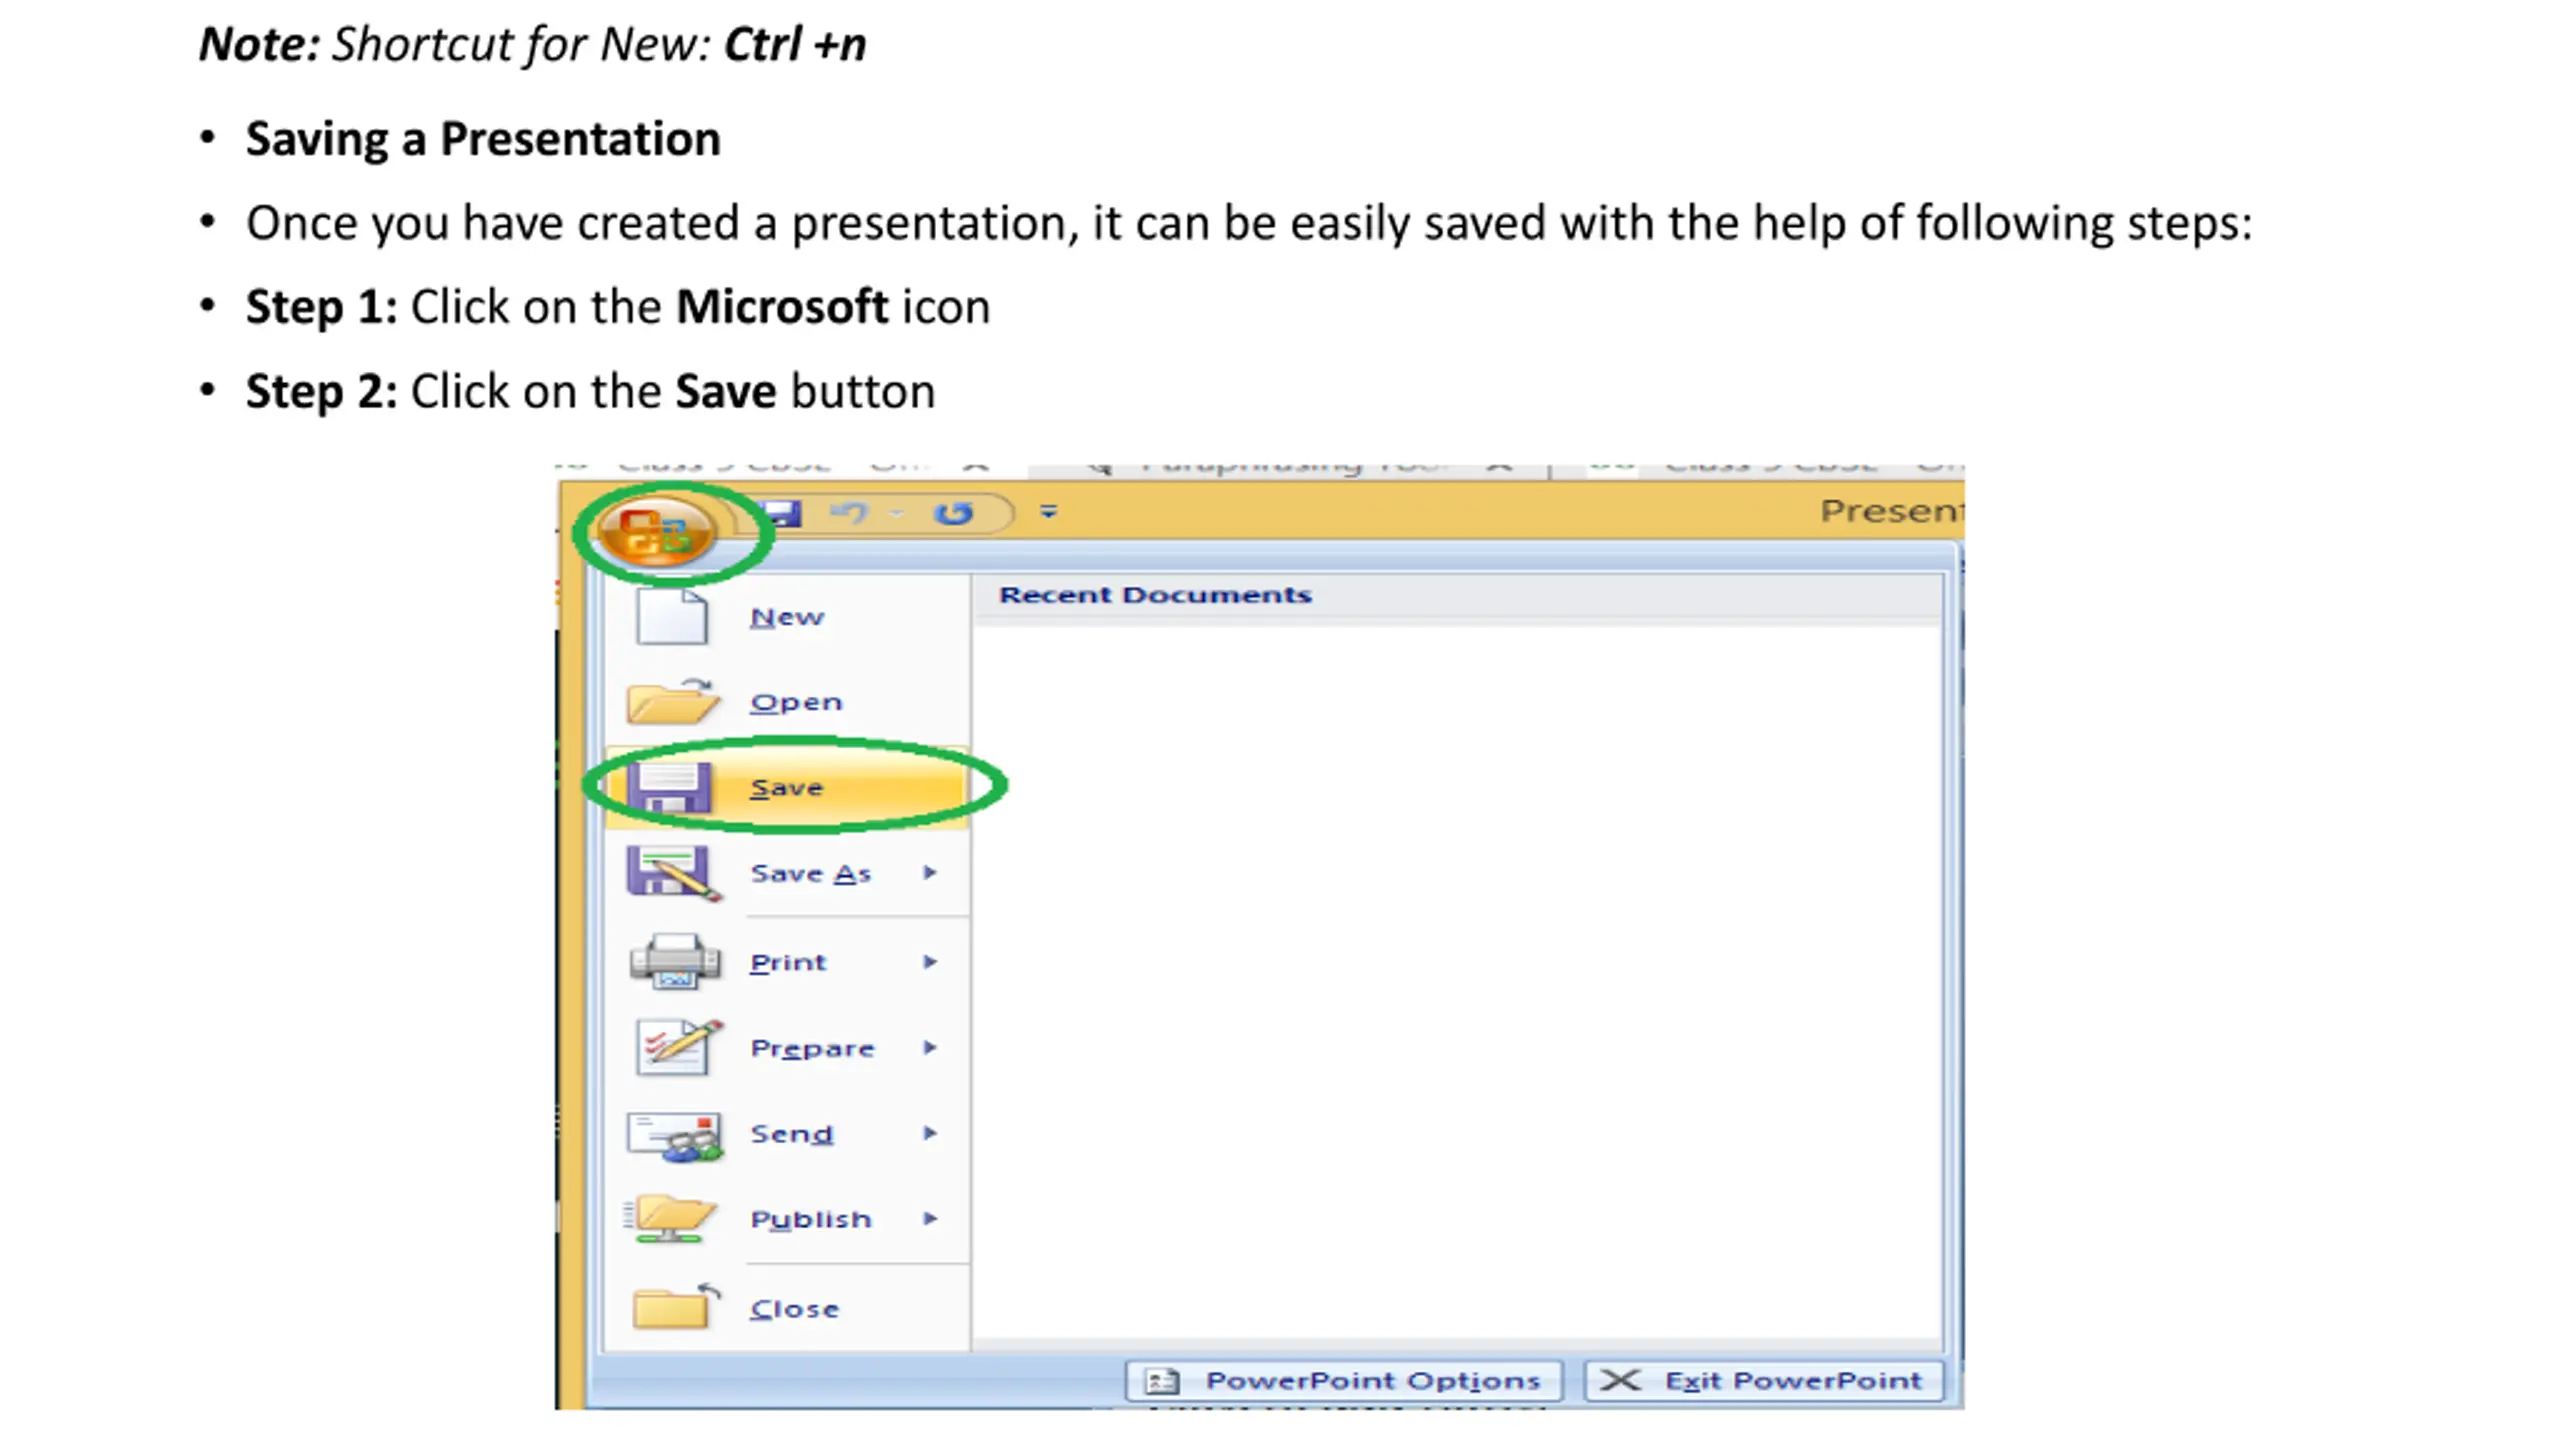Select the highlighted Save menu entry
This screenshot has width=2560, height=1440.
pos(786,788)
